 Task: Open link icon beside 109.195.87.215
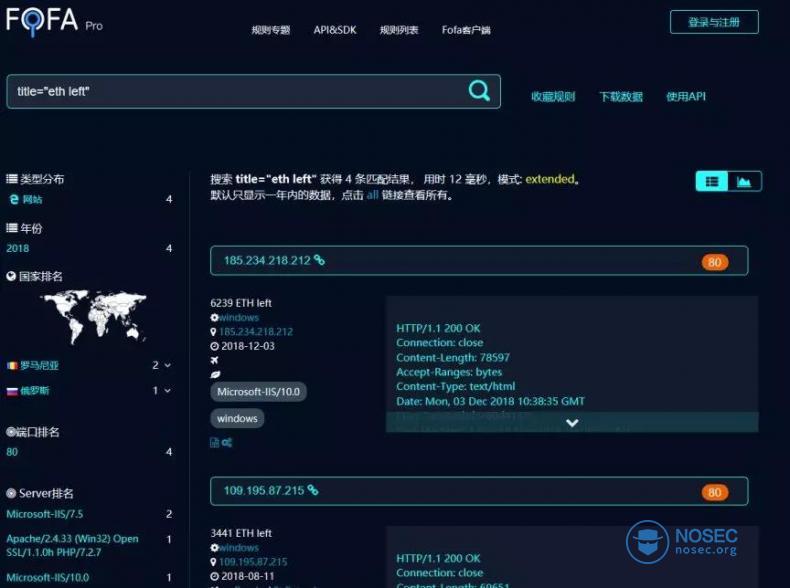tap(313, 490)
